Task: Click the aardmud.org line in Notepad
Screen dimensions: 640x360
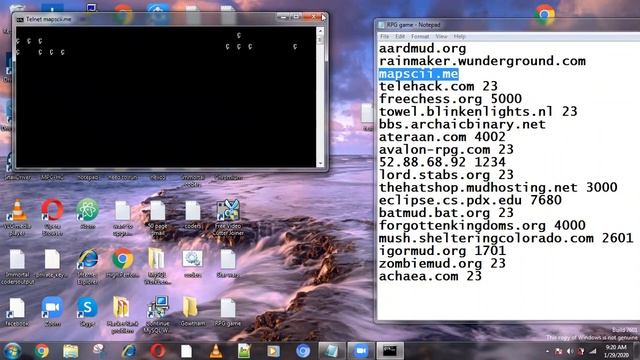Action: tap(422, 49)
